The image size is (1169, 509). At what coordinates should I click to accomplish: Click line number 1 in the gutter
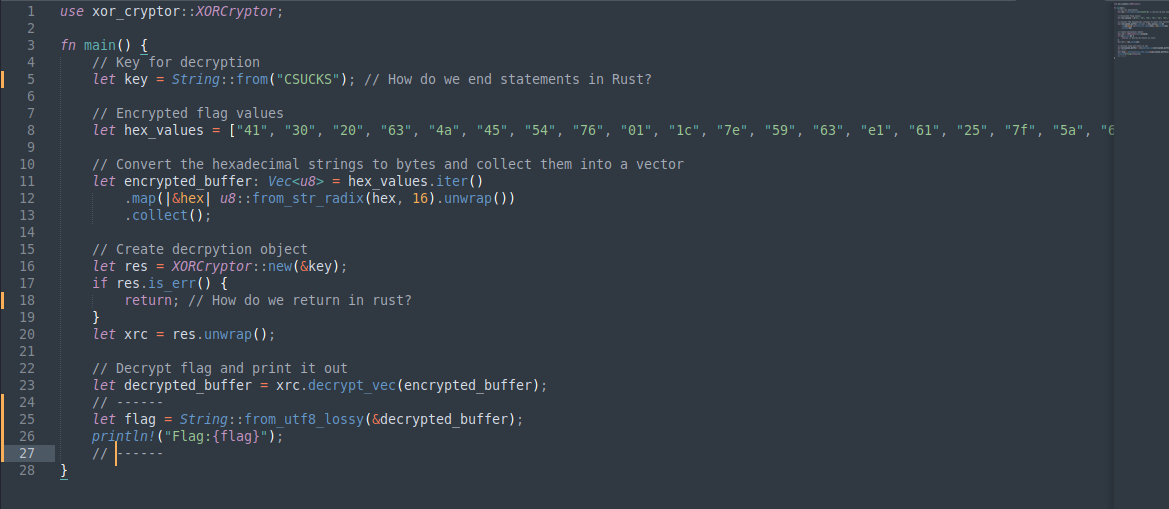click(x=31, y=12)
